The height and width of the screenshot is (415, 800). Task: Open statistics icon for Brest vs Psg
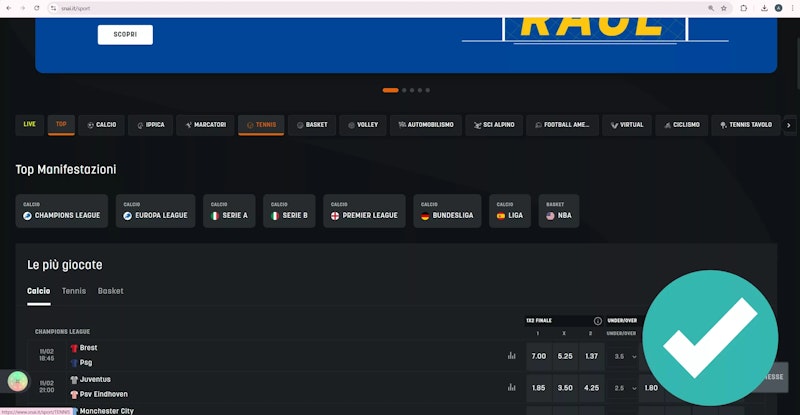511,355
